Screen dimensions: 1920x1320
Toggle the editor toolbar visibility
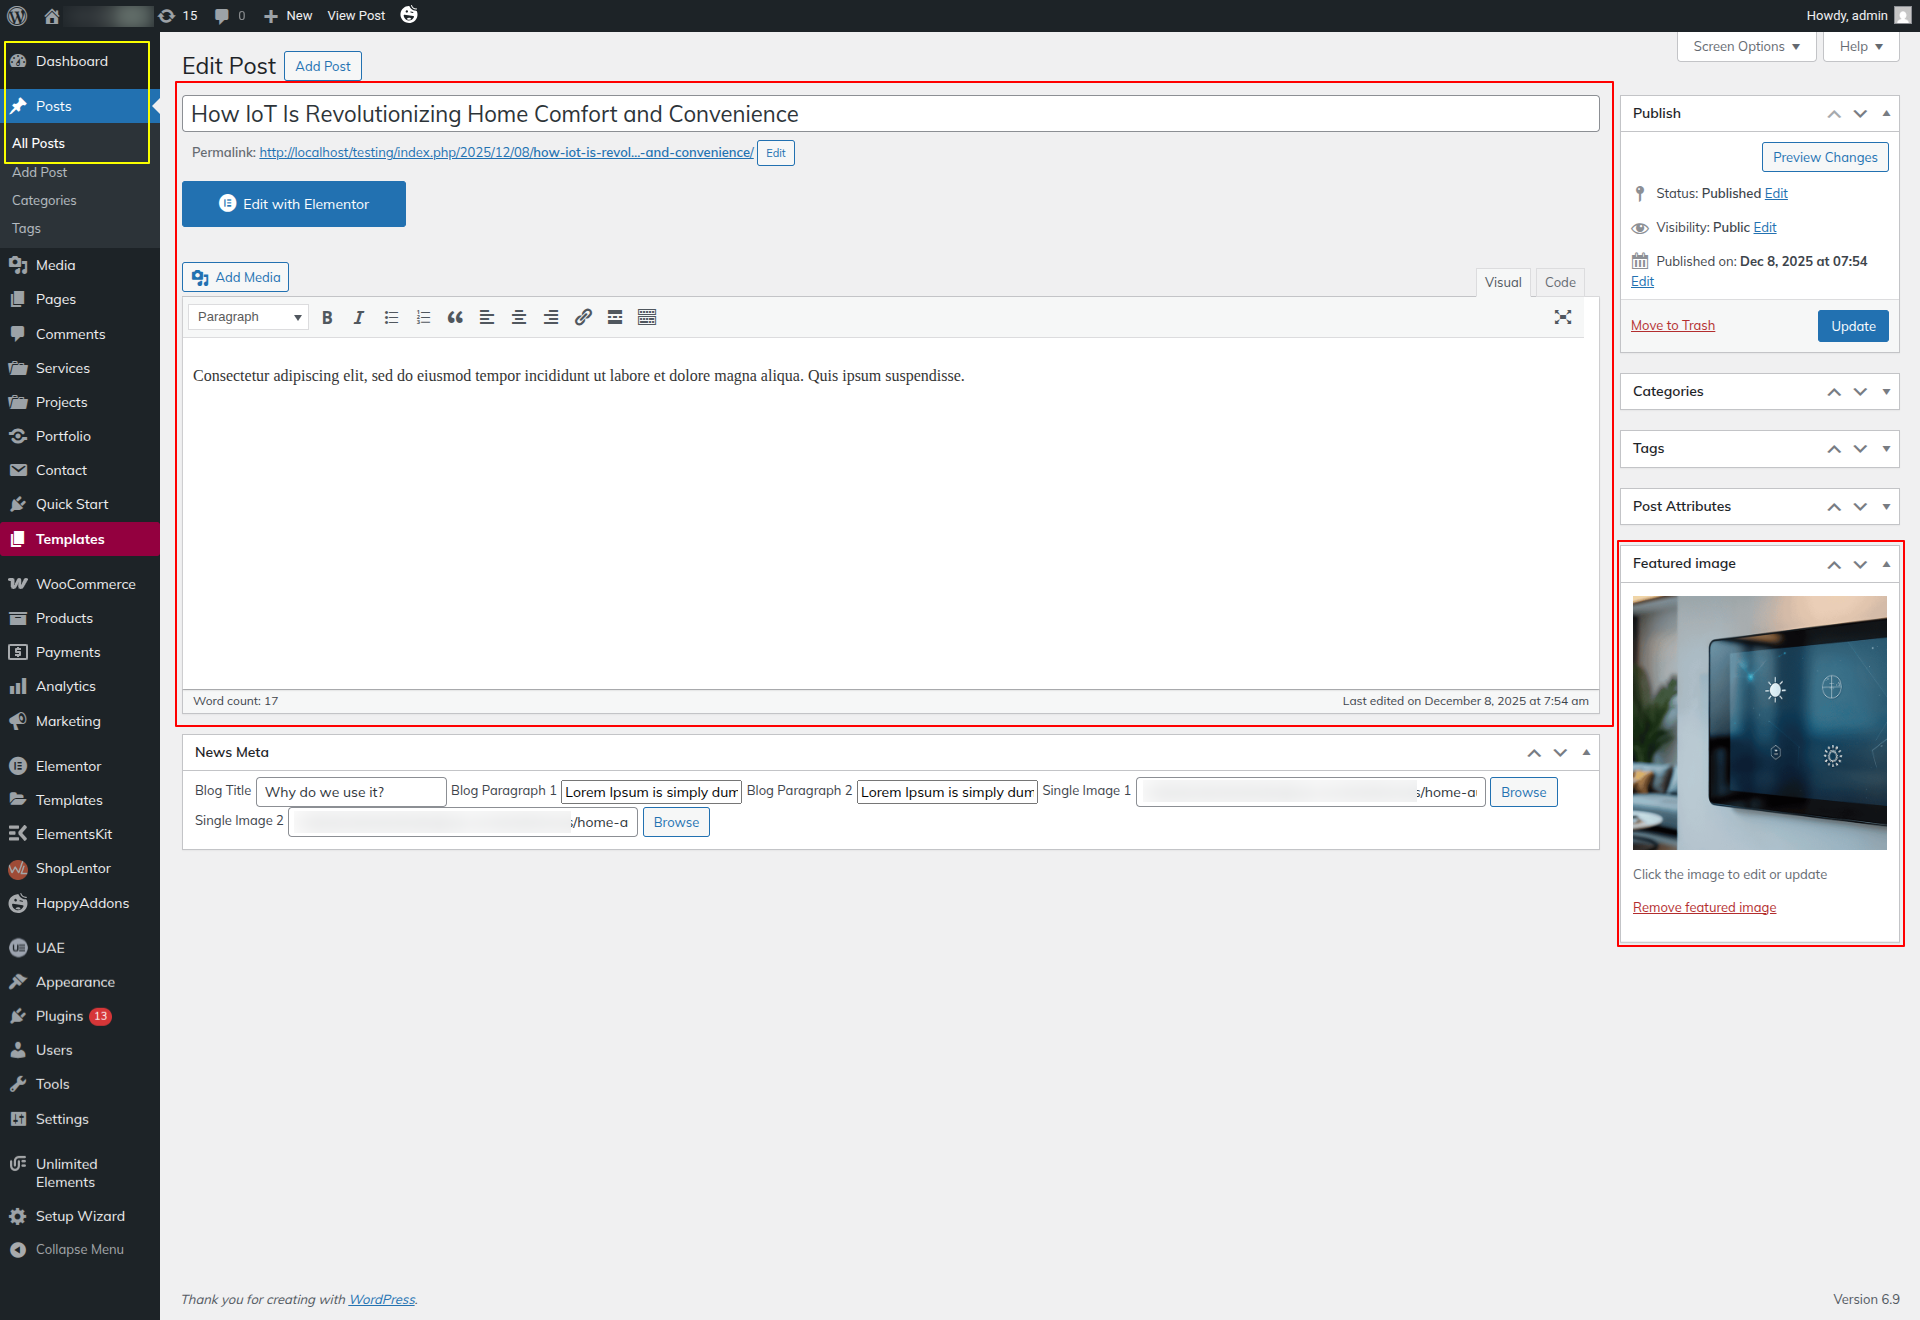pyautogui.click(x=647, y=317)
